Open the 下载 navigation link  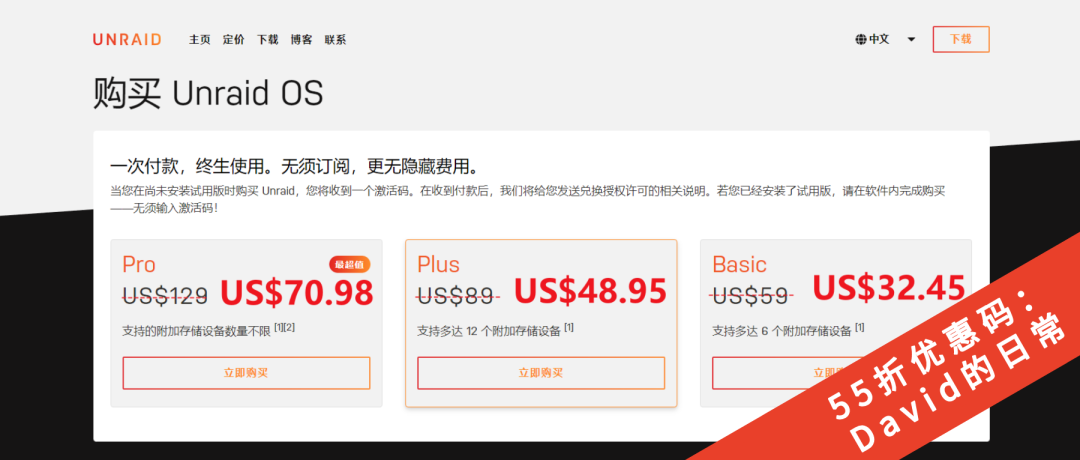tap(268, 40)
